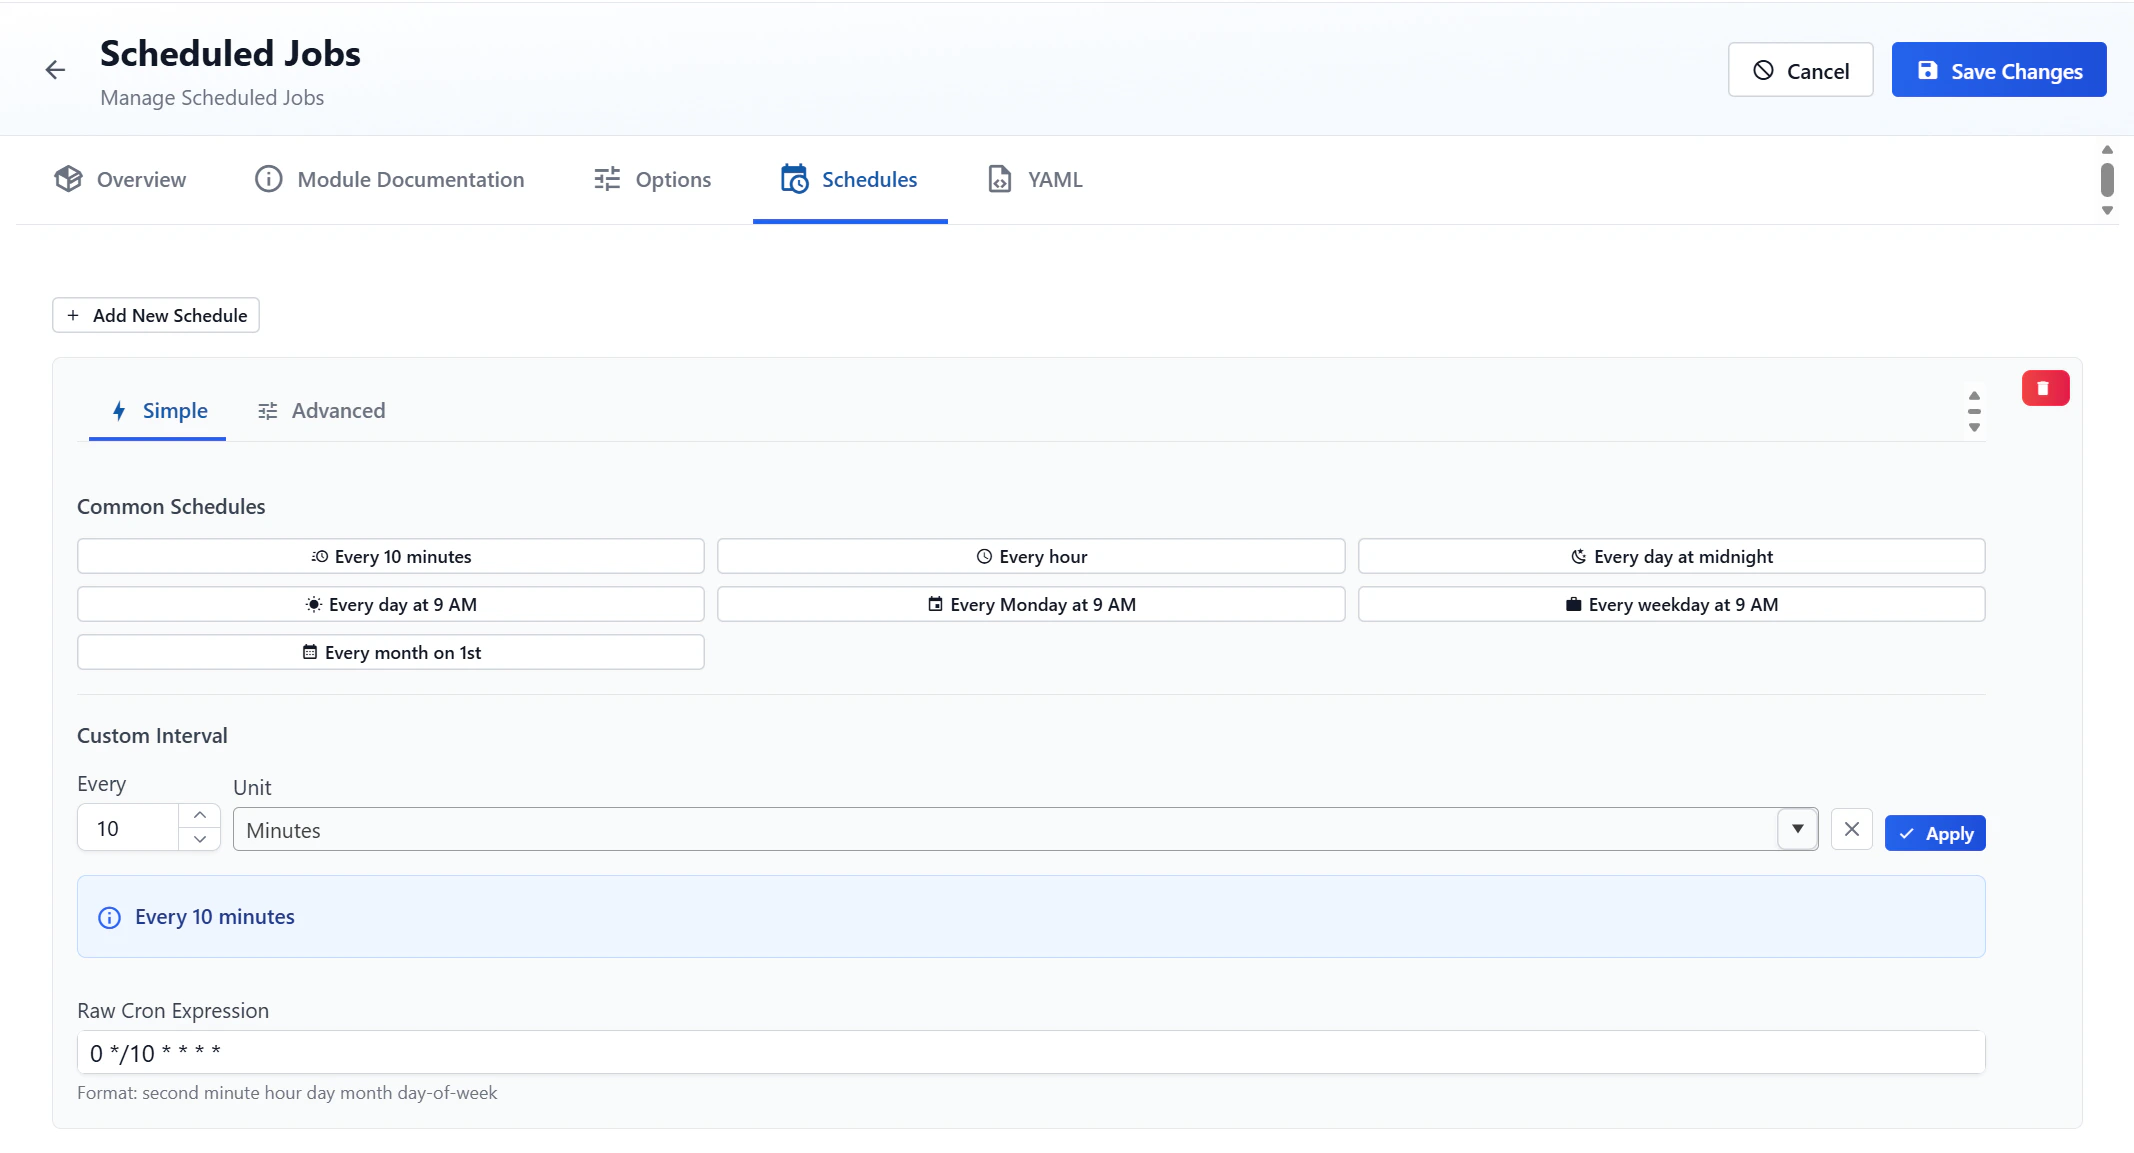Click the info circle icon on Module Documentation
Image resolution: width=2134 pixels, height=1153 pixels.
click(x=268, y=179)
